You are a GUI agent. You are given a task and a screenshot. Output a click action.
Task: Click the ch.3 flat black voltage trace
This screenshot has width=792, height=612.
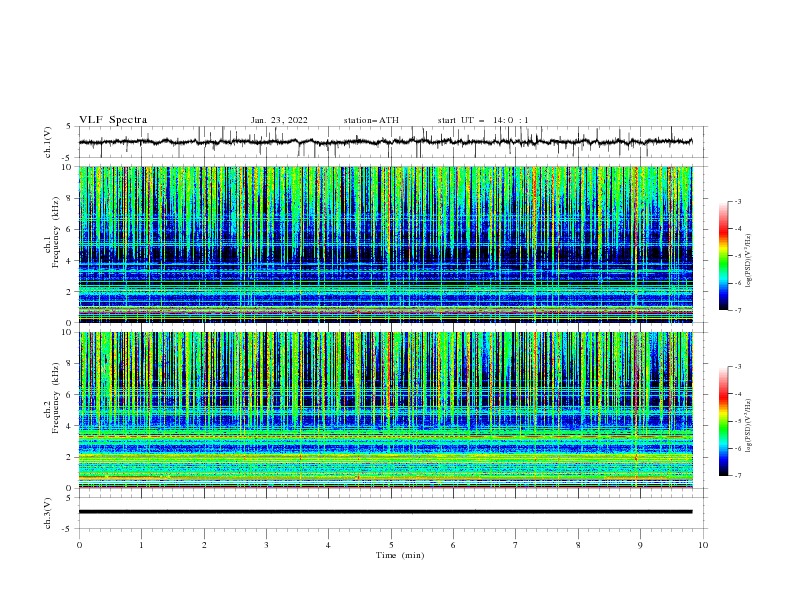[385, 512]
